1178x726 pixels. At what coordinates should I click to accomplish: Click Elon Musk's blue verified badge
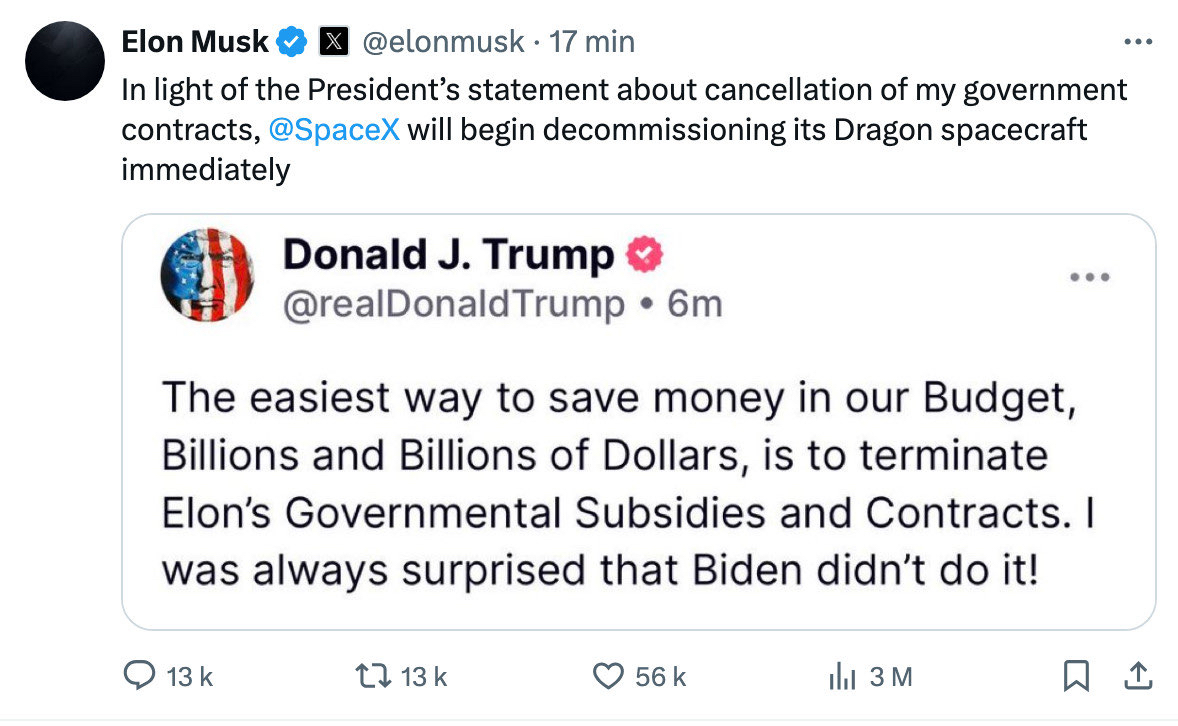tap(292, 41)
